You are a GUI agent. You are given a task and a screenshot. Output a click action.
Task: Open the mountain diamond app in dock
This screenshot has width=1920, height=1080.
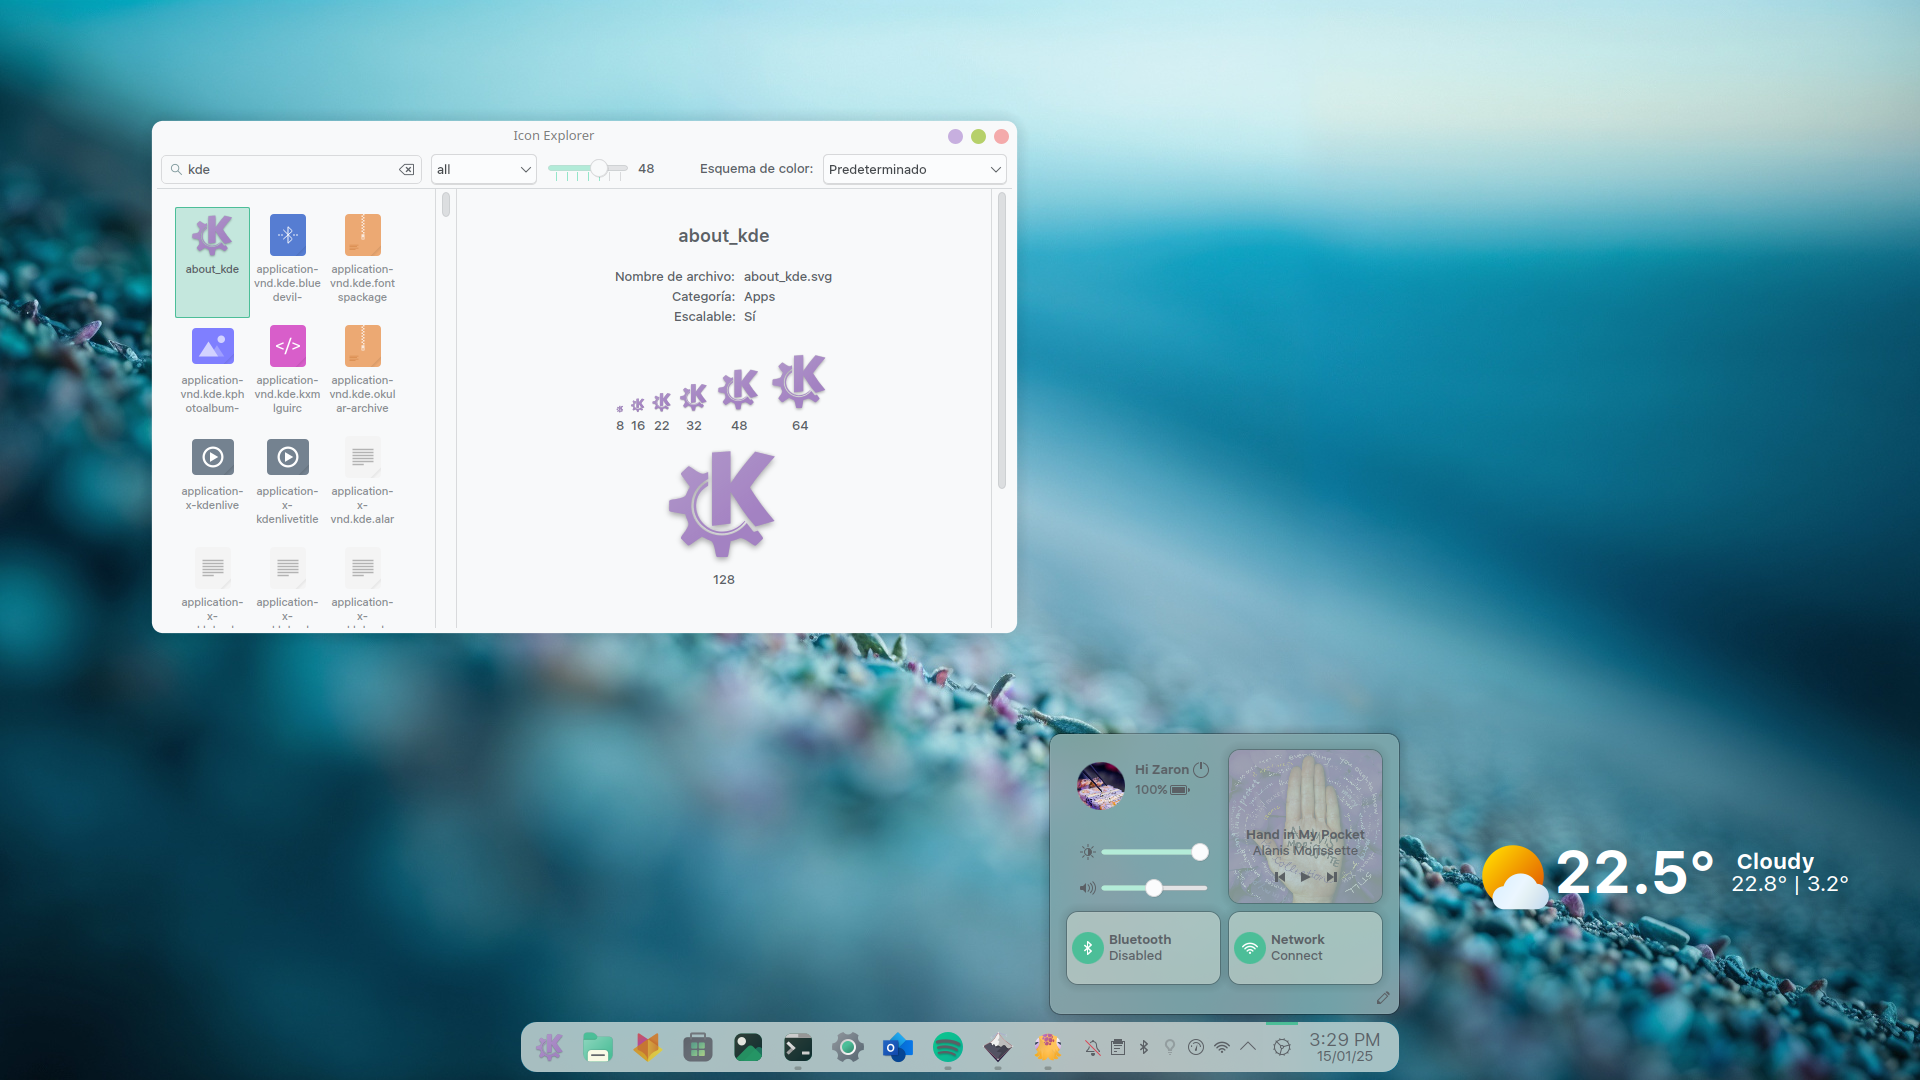(998, 1047)
